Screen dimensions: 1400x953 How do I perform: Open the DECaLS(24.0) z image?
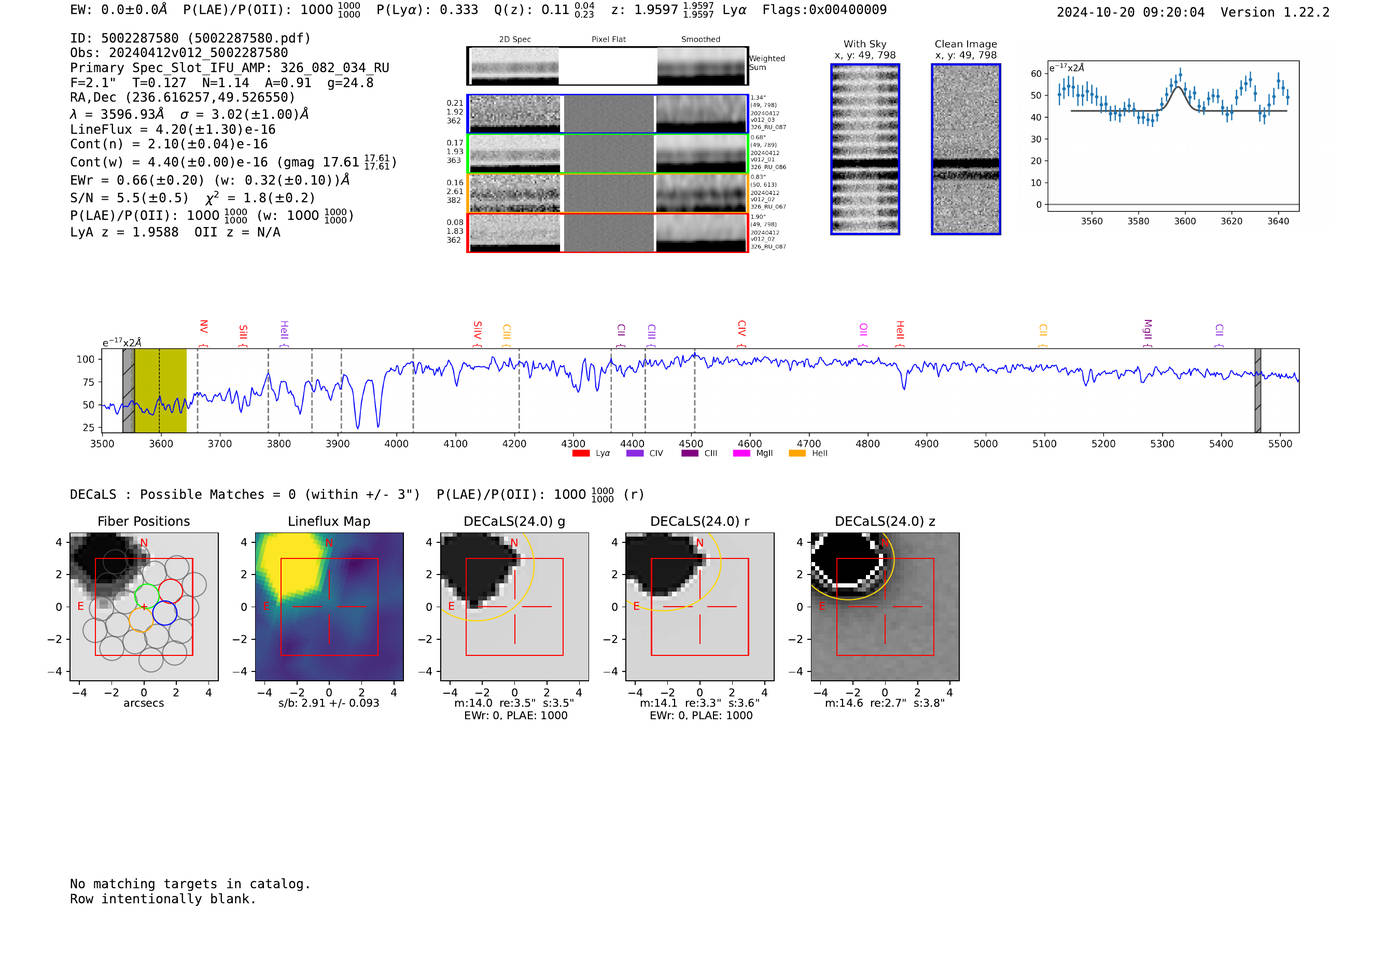[885, 606]
